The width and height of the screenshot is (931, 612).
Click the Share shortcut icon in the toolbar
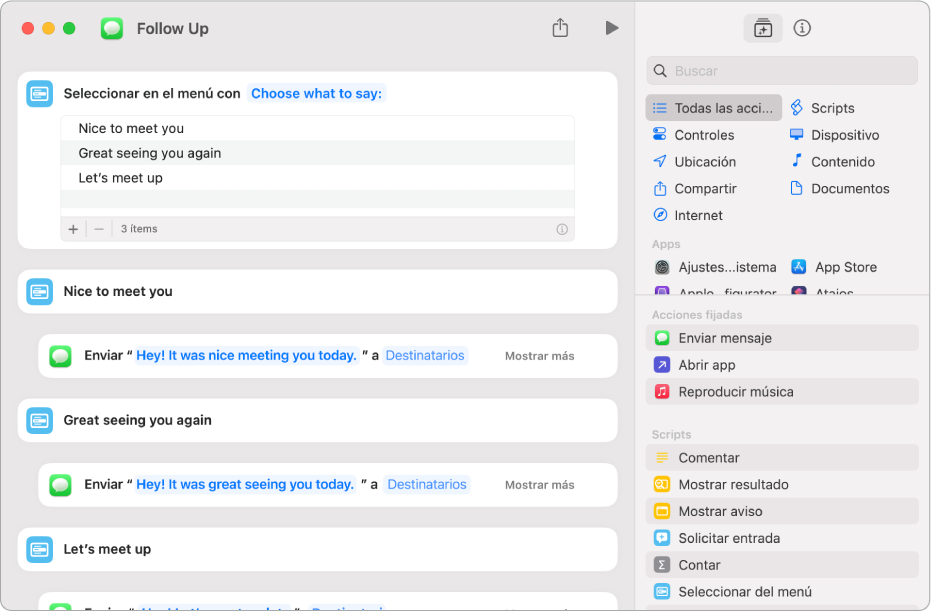[560, 28]
